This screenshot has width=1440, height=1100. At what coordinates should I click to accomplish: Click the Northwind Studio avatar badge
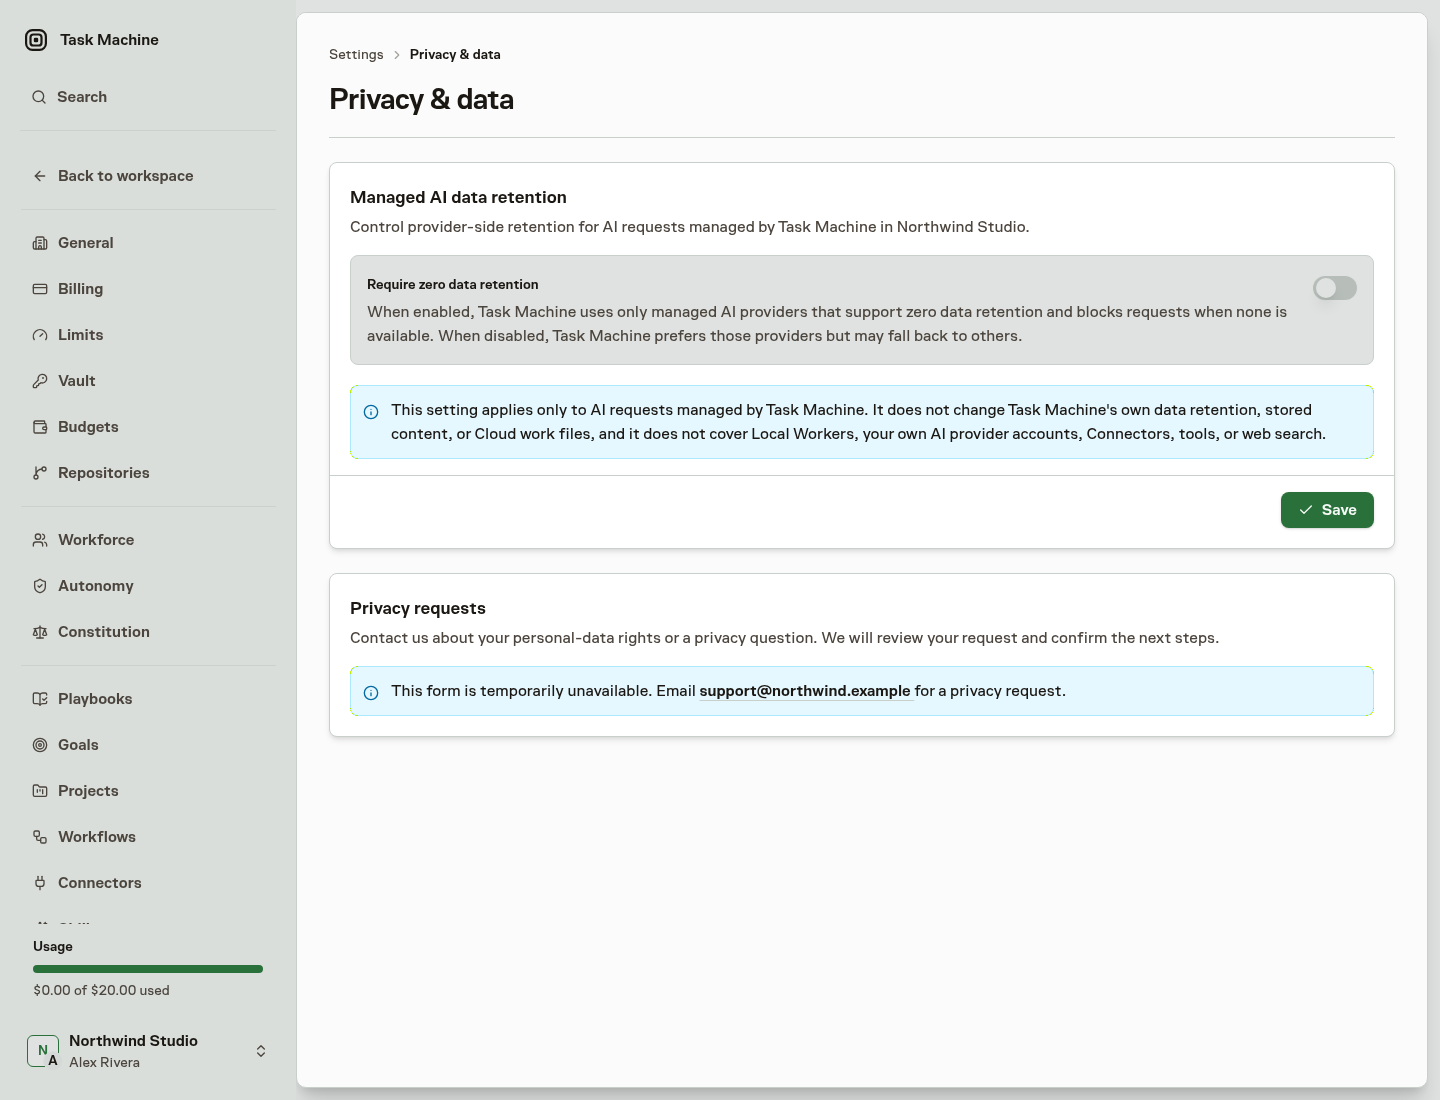(x=43, y=1051)
